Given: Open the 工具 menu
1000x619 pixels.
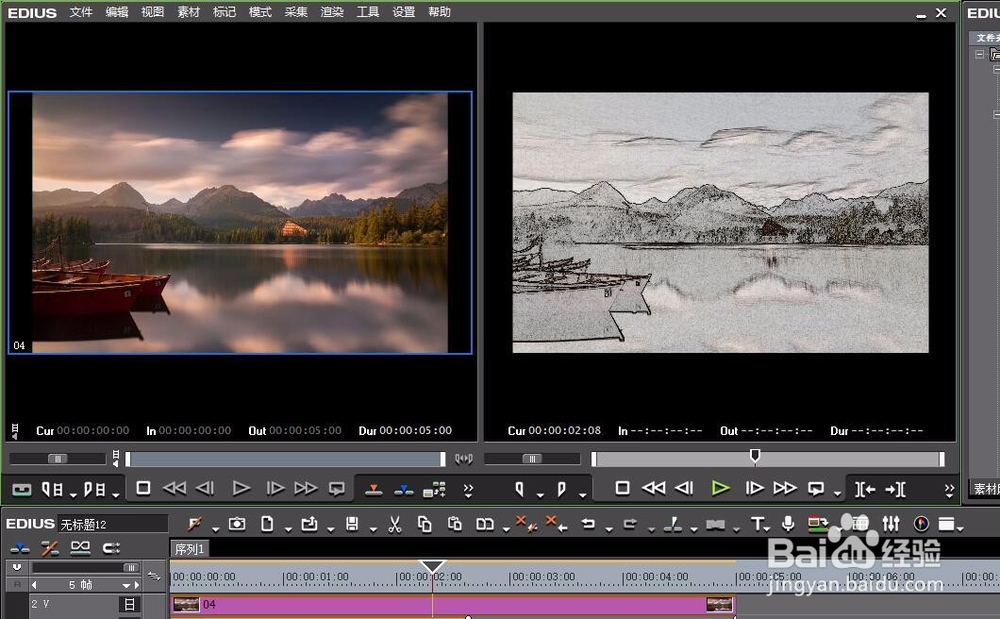Looking at the screenshot, I should click(367, 12).
